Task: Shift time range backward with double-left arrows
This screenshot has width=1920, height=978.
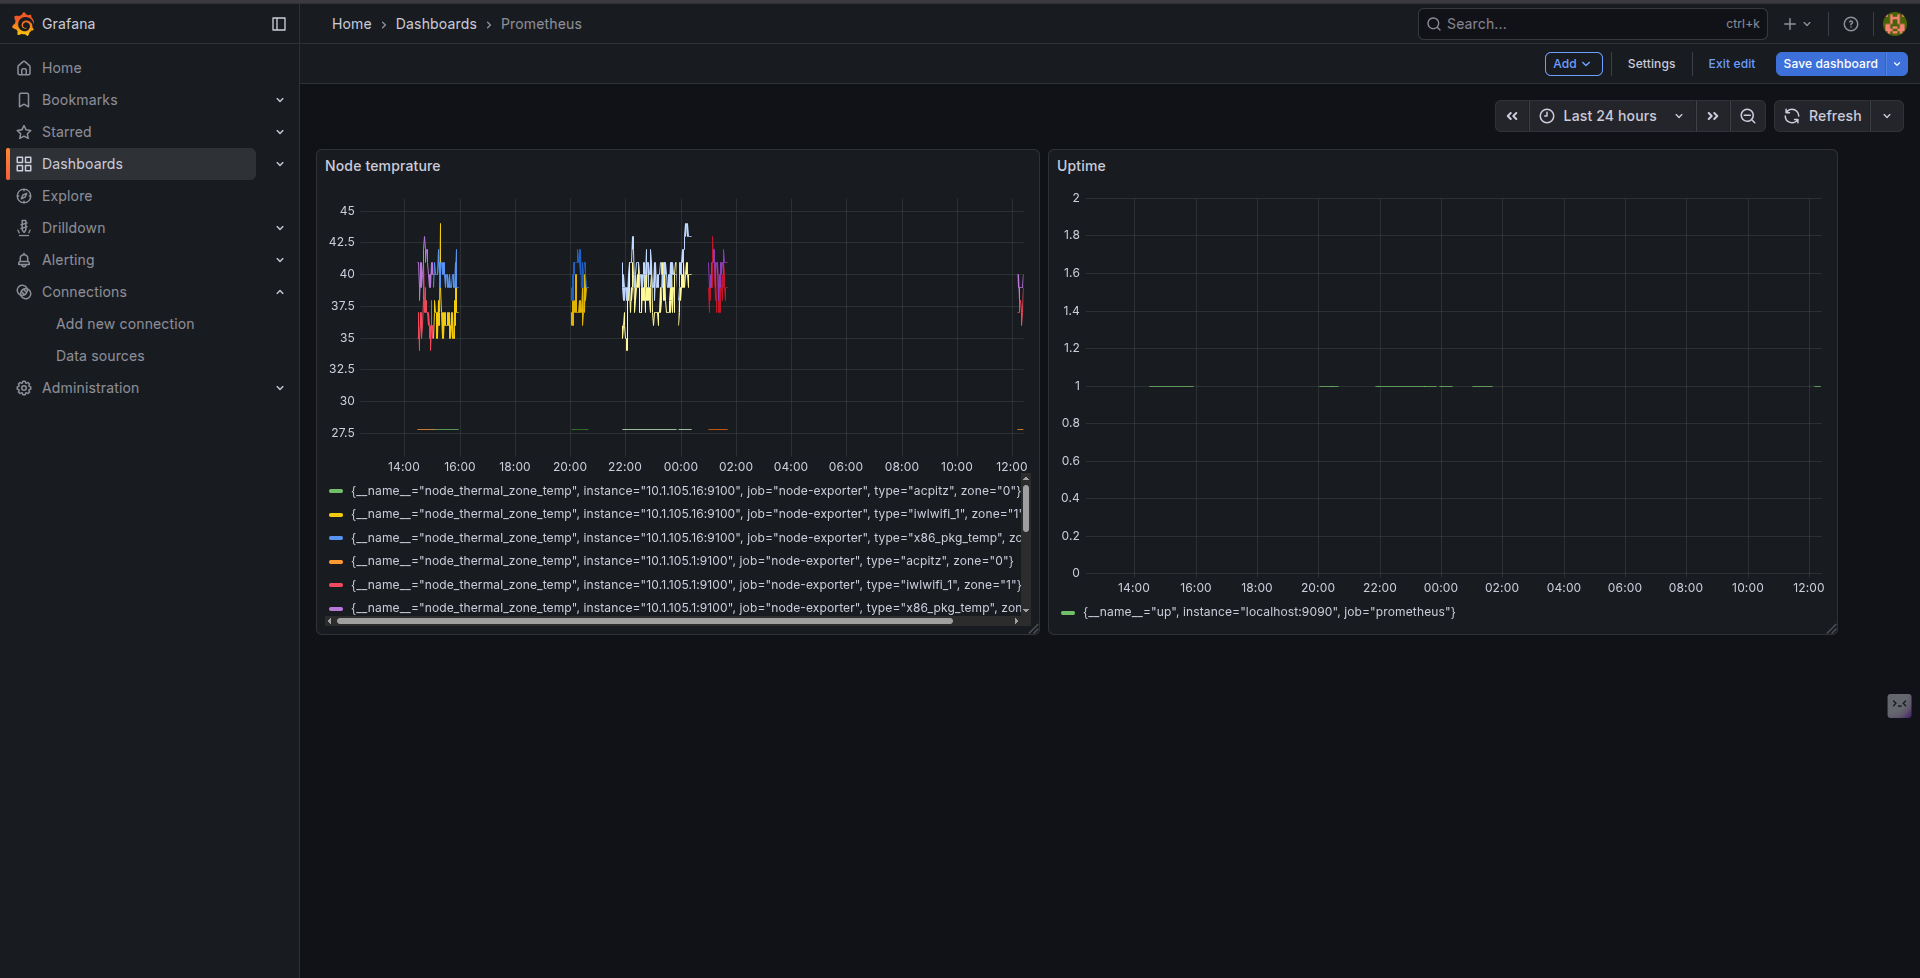Action: pos(1512,116)
